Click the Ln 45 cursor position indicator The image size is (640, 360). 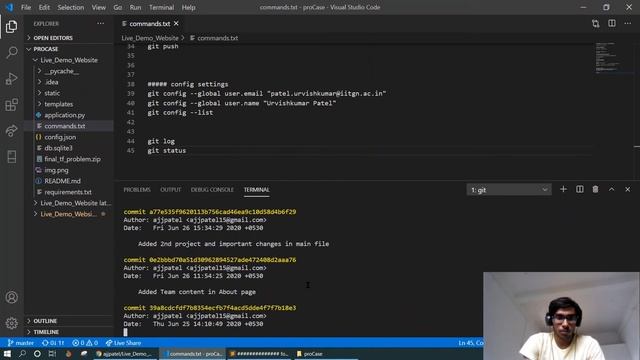tap(471, 343)
